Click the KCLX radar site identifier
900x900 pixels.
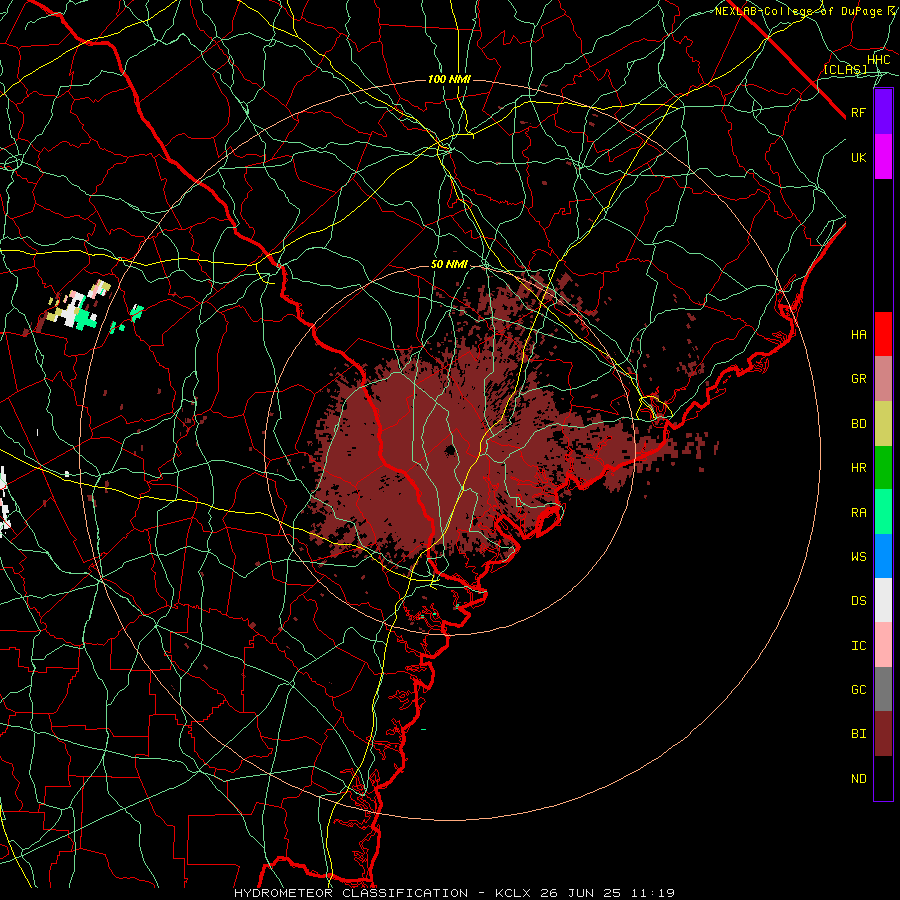point(513,893)
